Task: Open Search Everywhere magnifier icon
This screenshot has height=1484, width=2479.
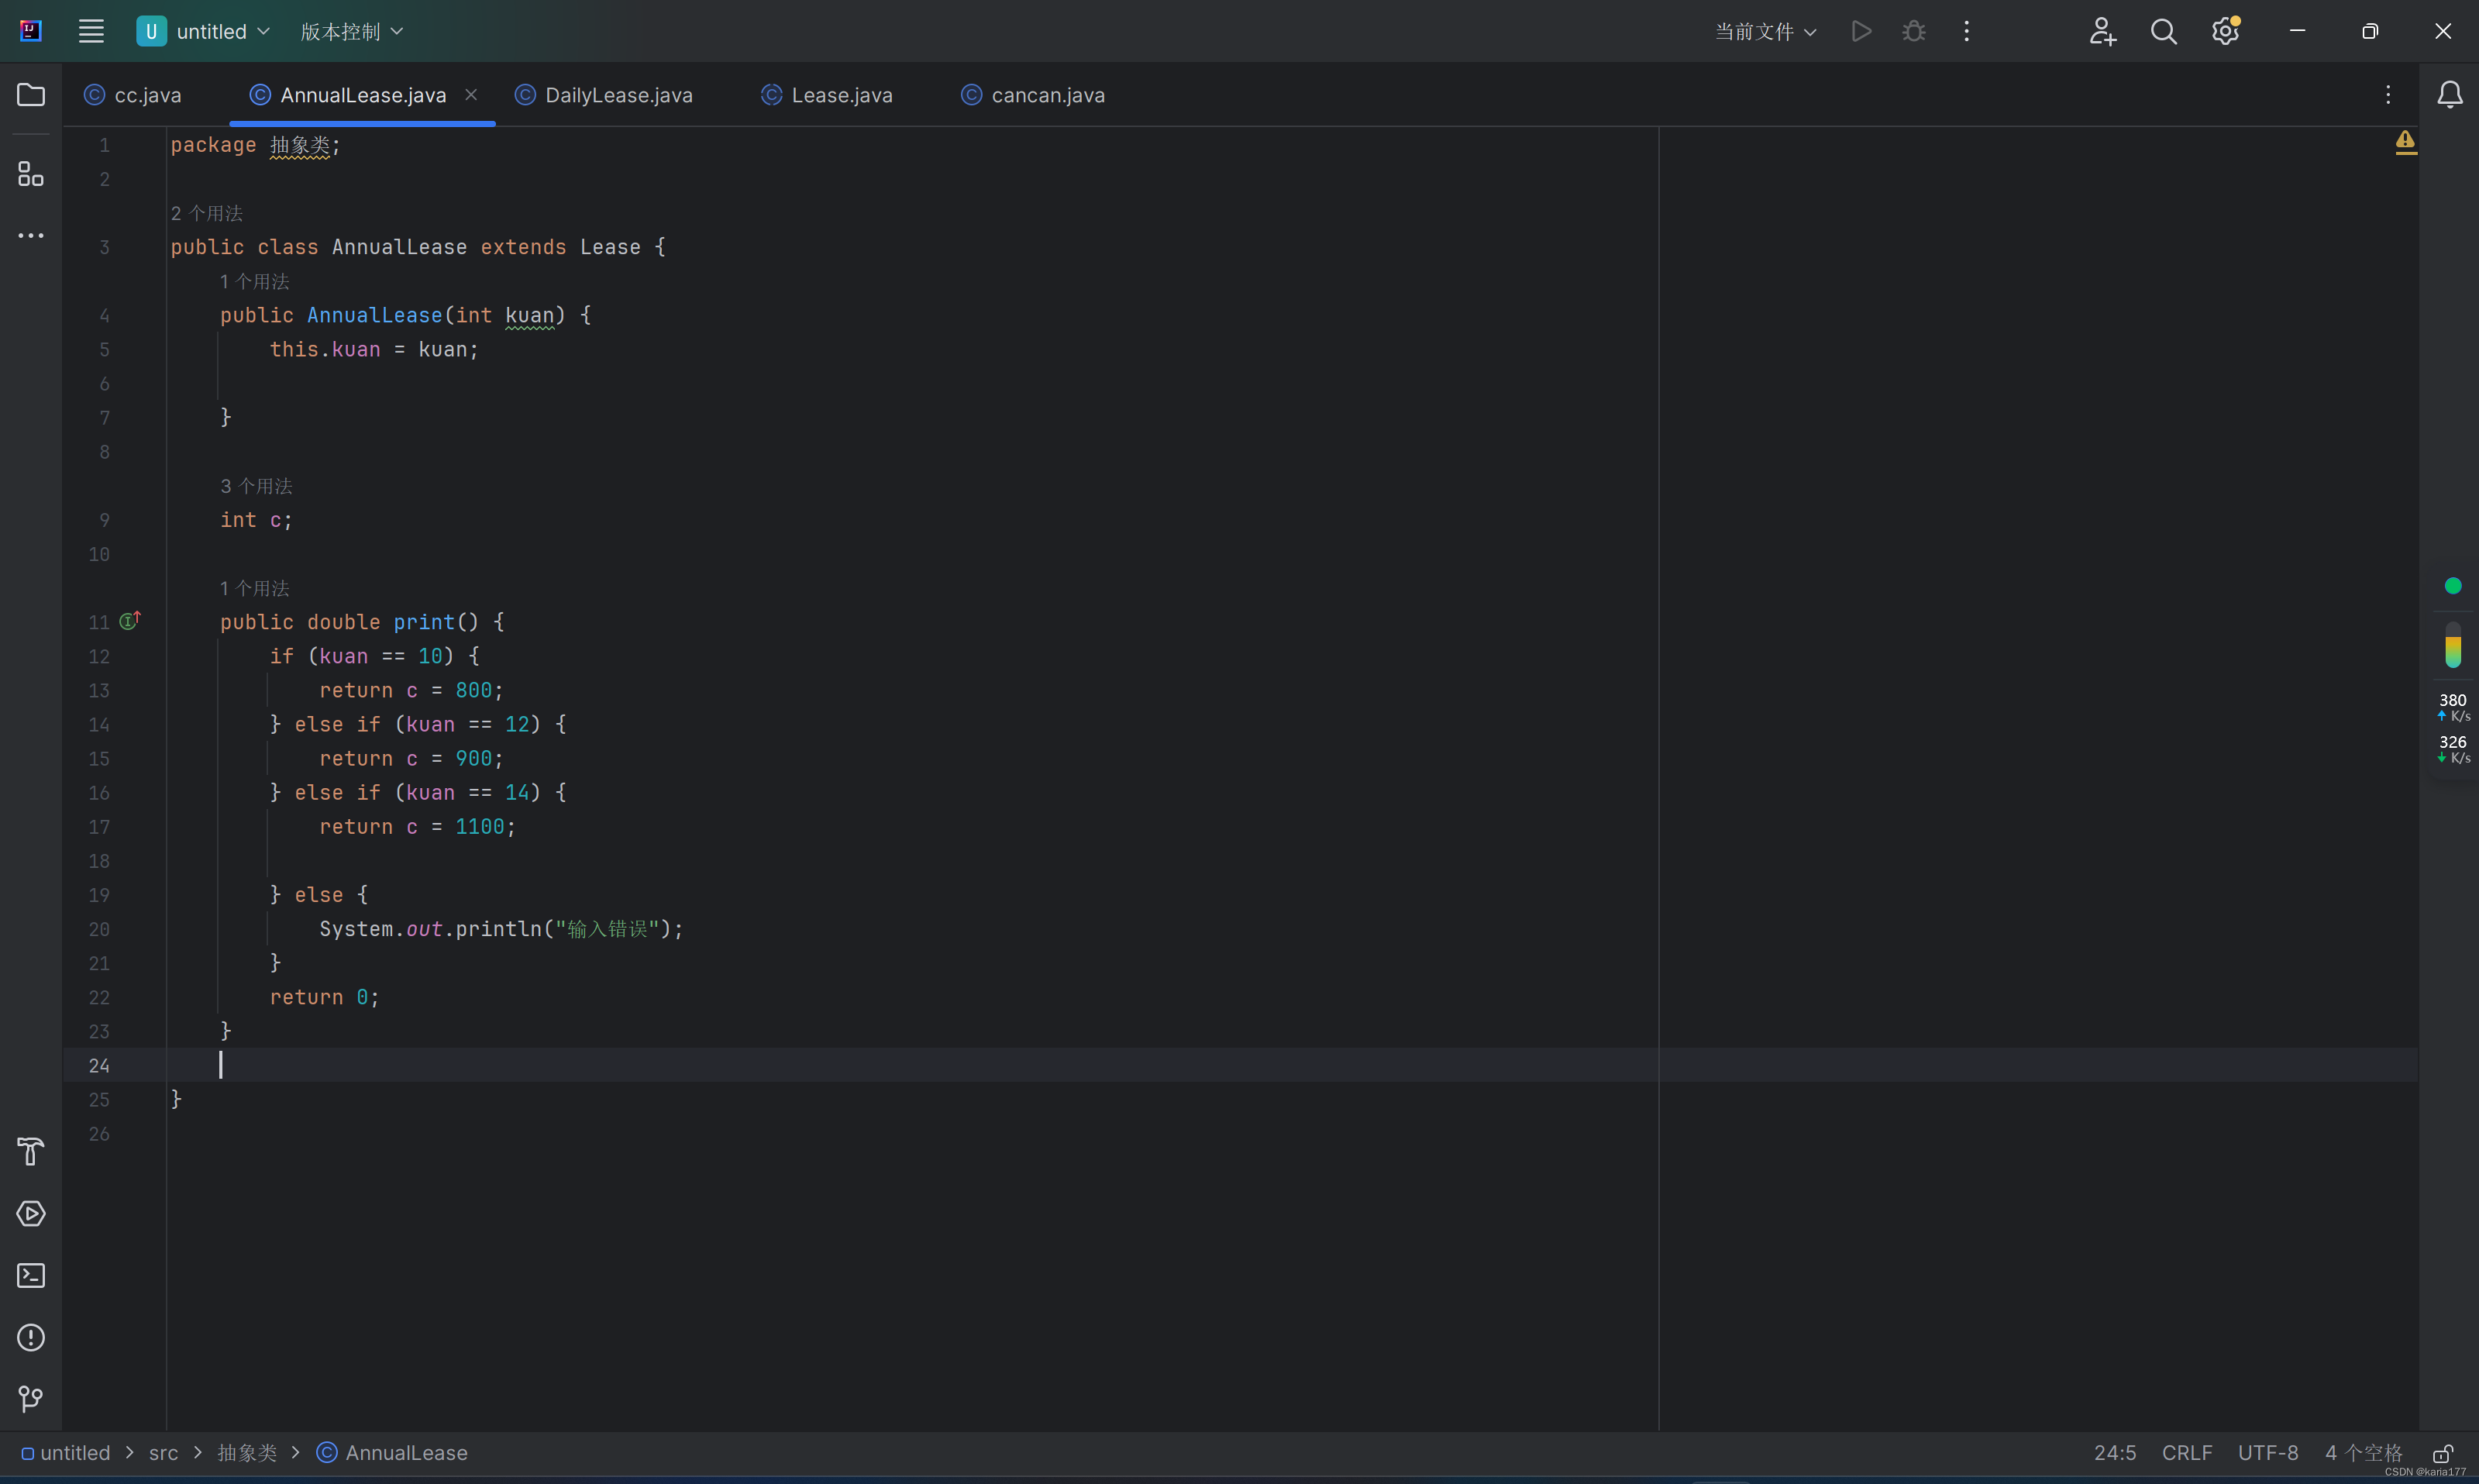Action: (2163, 31)
